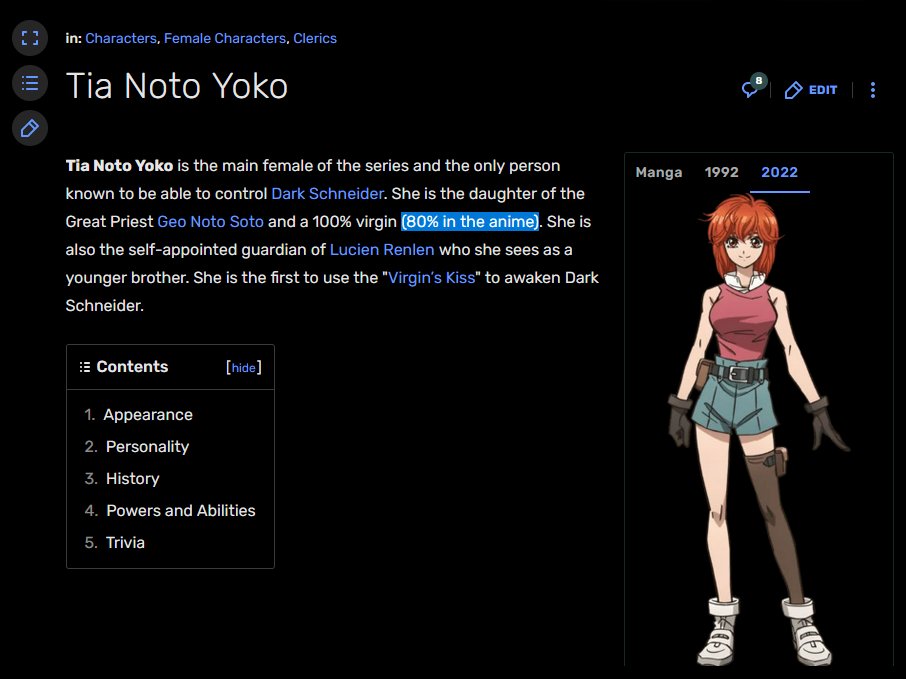Click the fullscreen expand icon in sidebar
The height and width of the screenshot is (679, 906).
click(30, 38)
